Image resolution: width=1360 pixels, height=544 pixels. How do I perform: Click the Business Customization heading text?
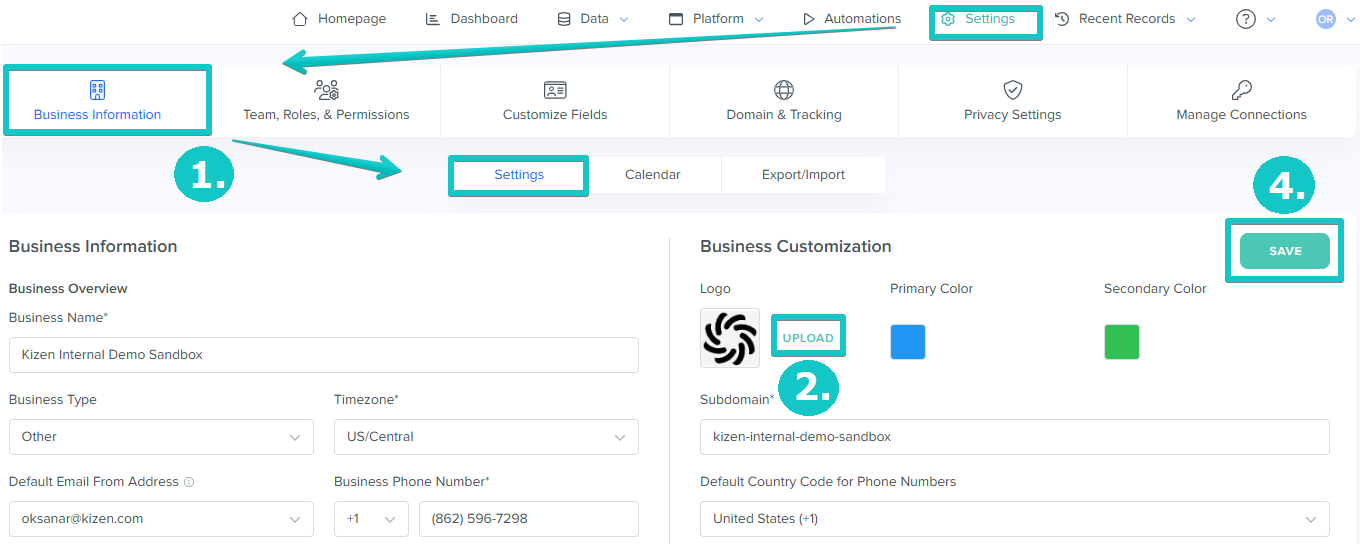[796, 247]
